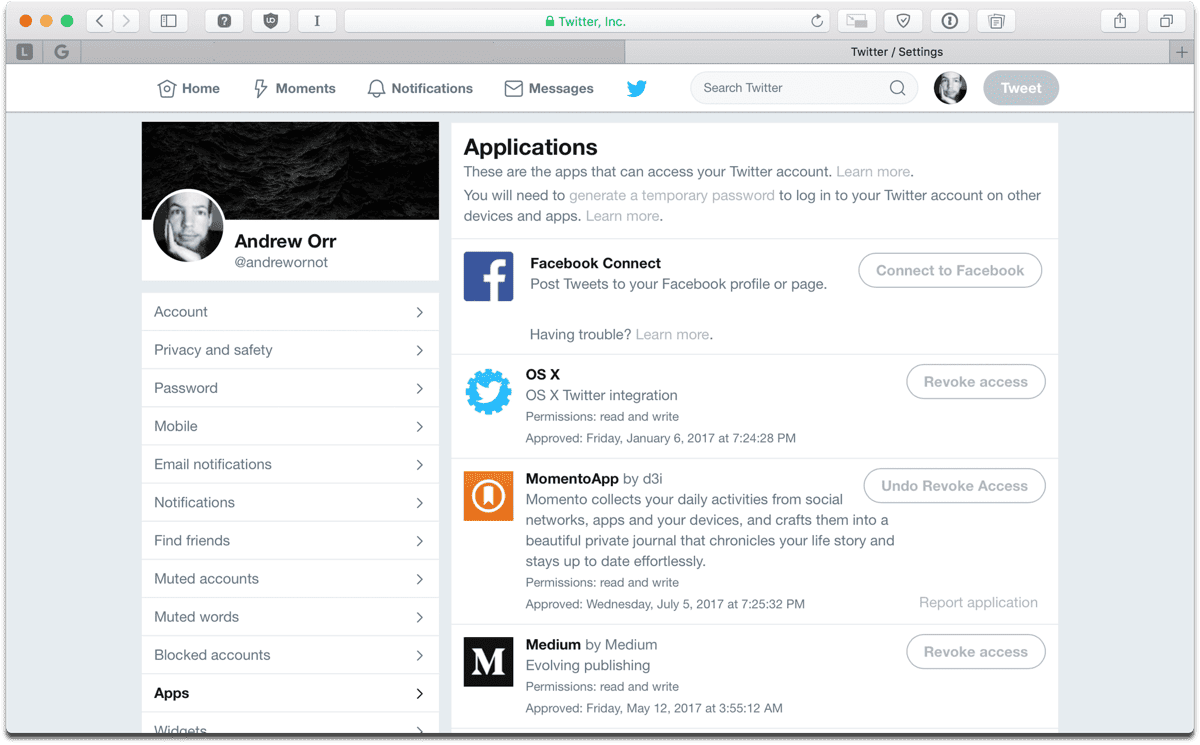
Task: Open Muted words settings
Action: click(x=290, y=617)
